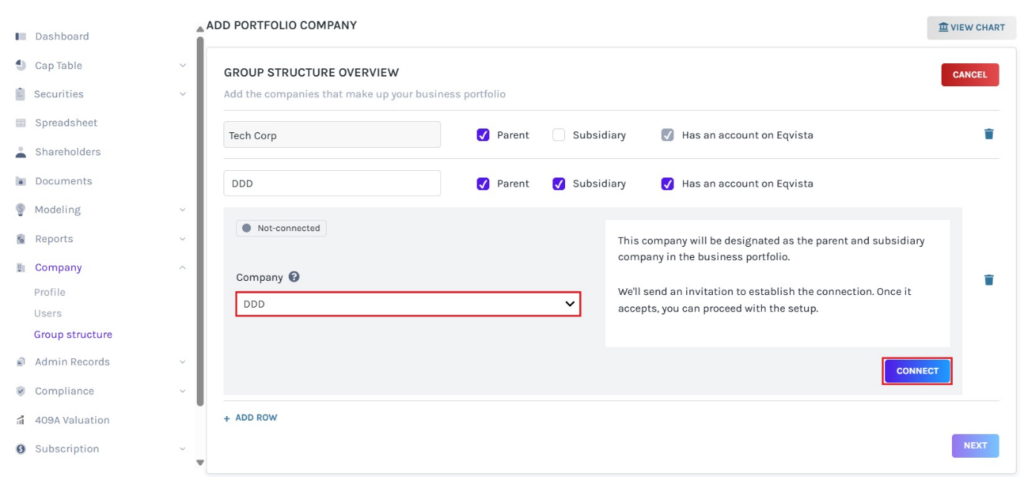
Task: Click the Company help question mark icon
Action: coord(294,277)
